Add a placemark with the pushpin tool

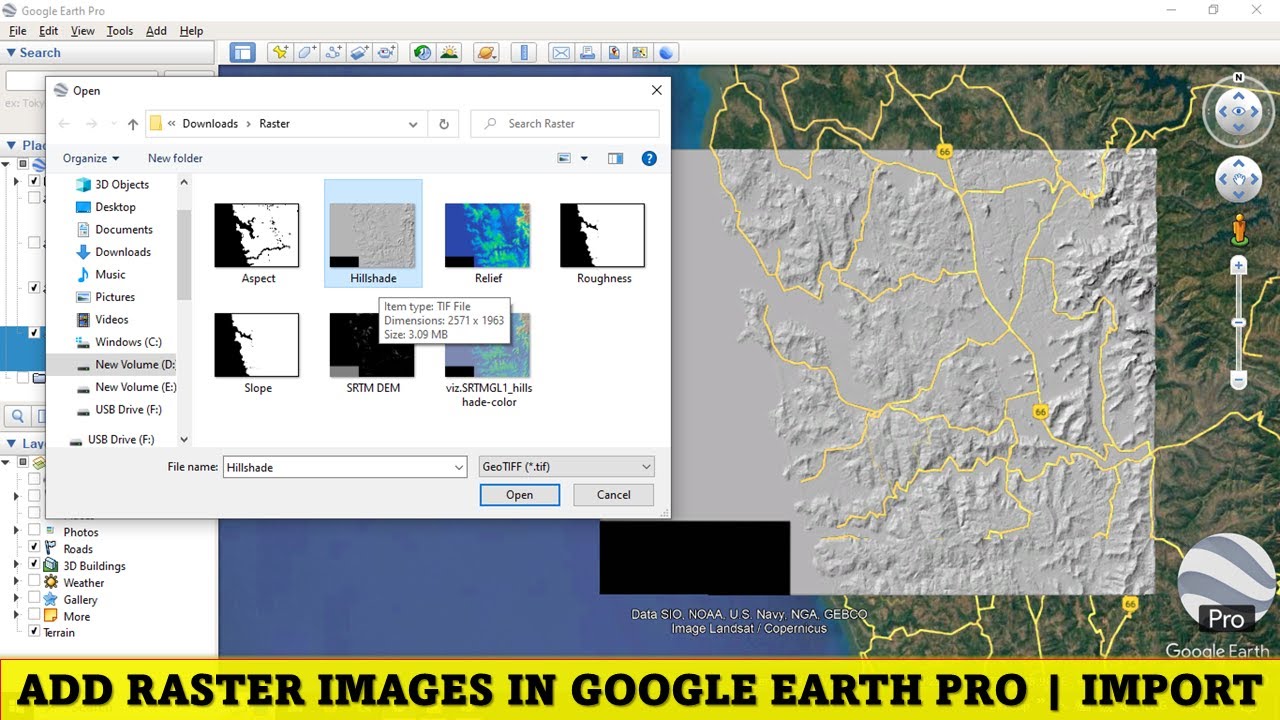click(x=281, y=53)
